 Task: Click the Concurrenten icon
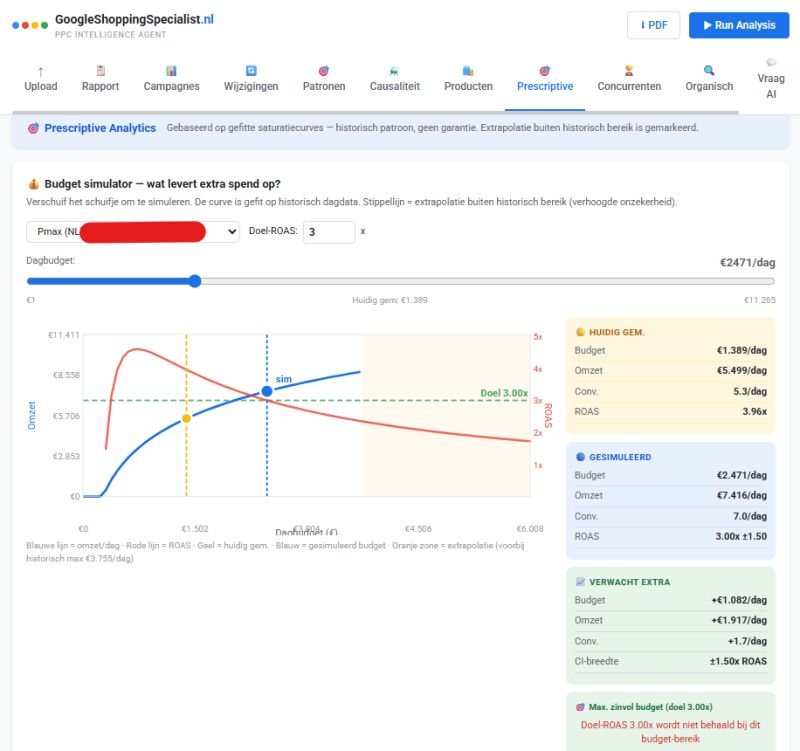tap(628, 72)
